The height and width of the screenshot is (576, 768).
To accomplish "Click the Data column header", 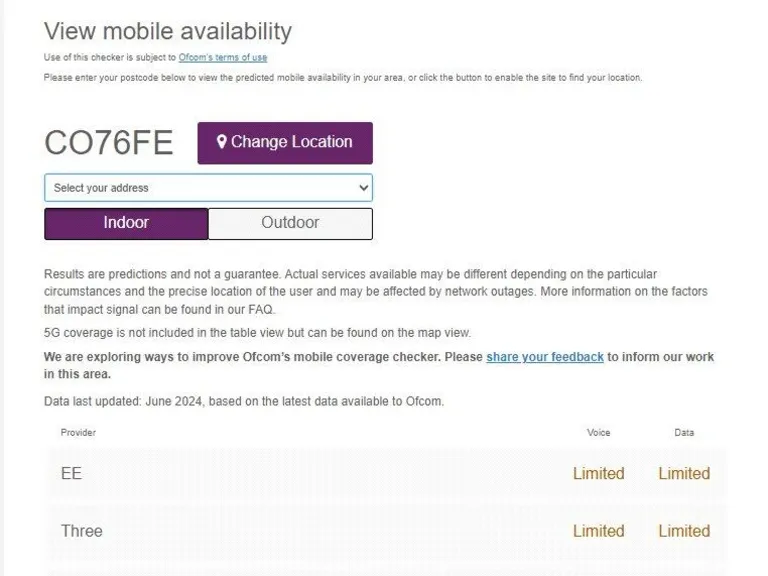I will (684, 433).
